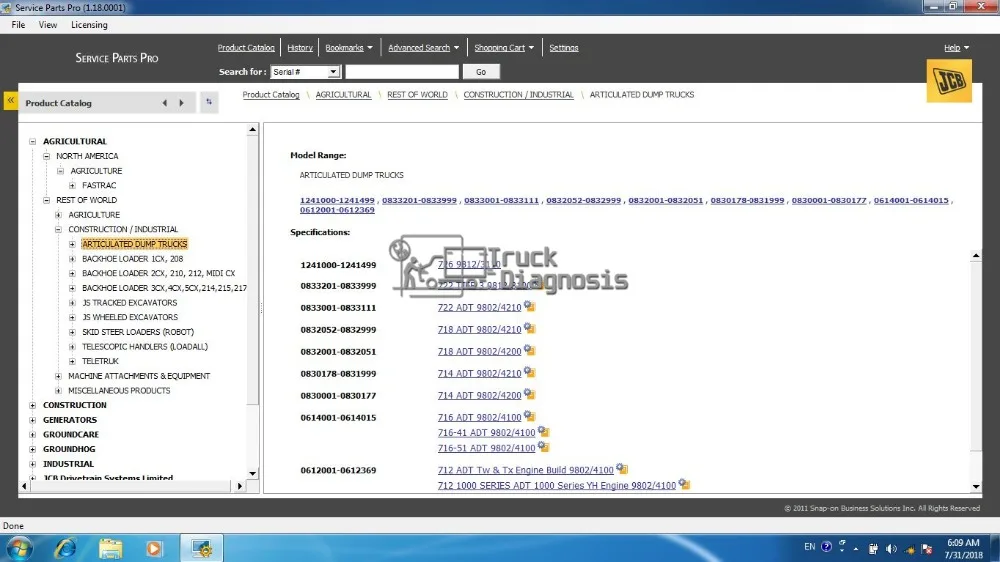Select TELESCOPIC HANDLERS (LOADALL) tree item

point(145,347)
